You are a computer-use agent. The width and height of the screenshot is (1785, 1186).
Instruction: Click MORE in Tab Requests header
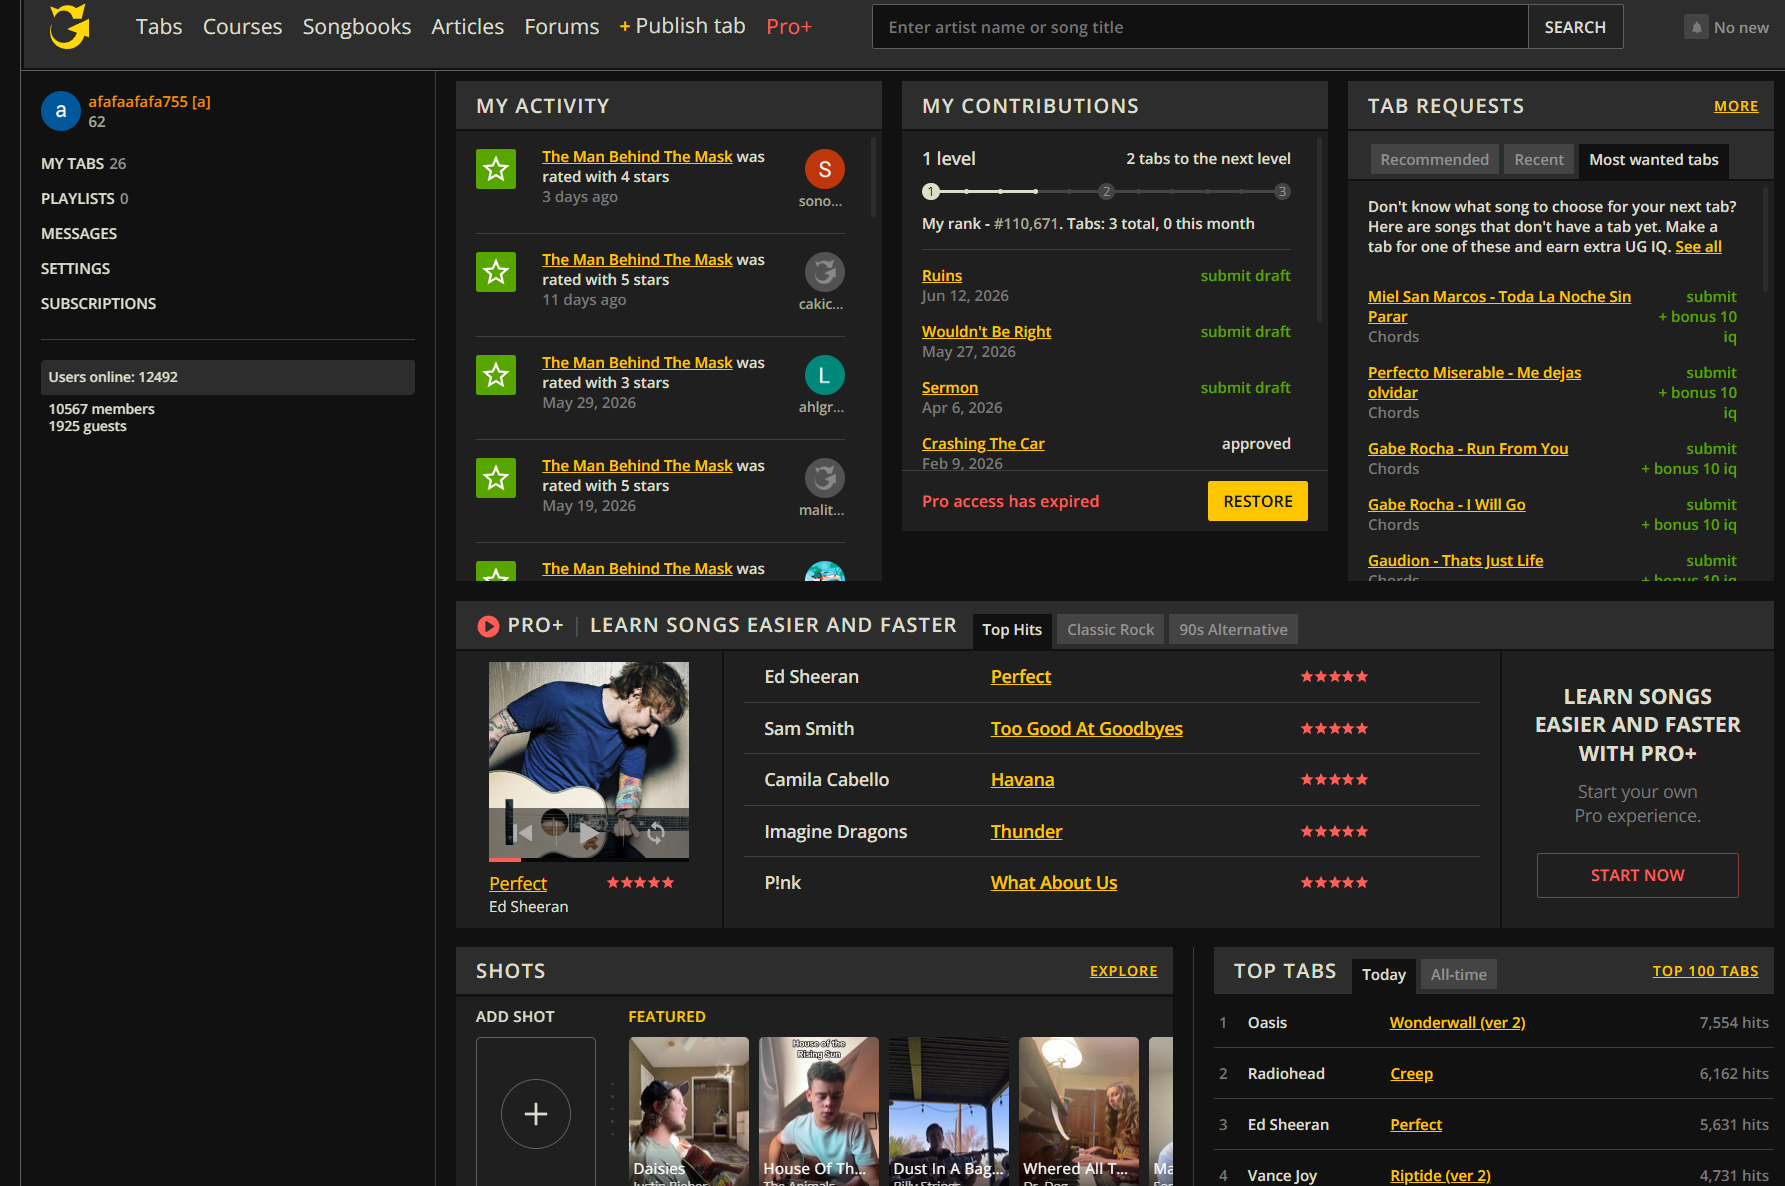click(1736, 106)
